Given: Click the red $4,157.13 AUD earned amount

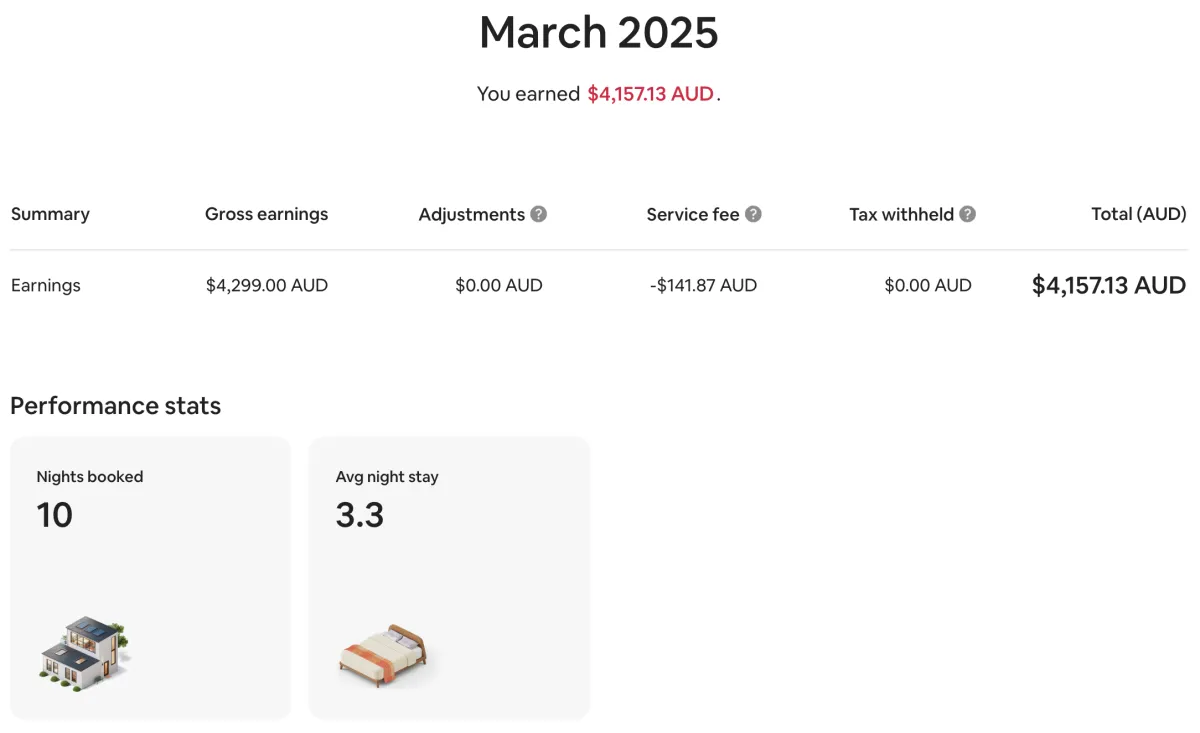Looking at the screenshot, I should click(x=650, y=94).
